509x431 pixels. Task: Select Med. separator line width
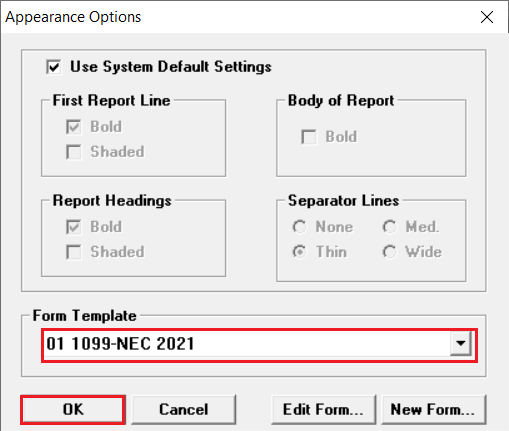(x=389, y=227)
